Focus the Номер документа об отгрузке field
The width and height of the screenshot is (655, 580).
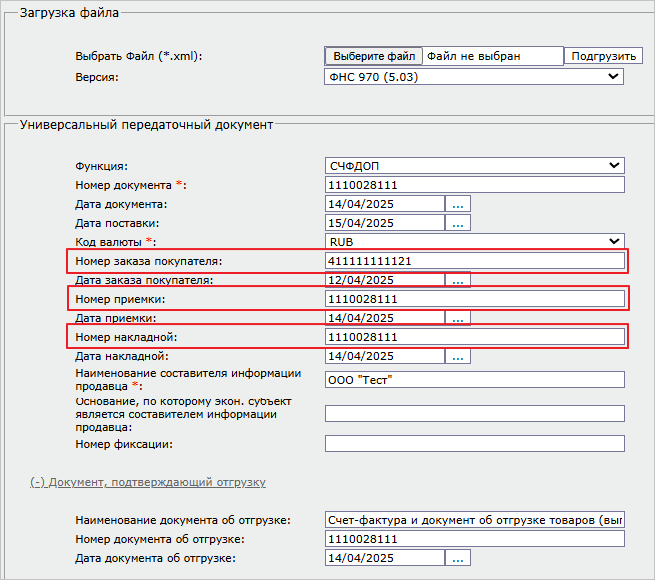(474, 539)
